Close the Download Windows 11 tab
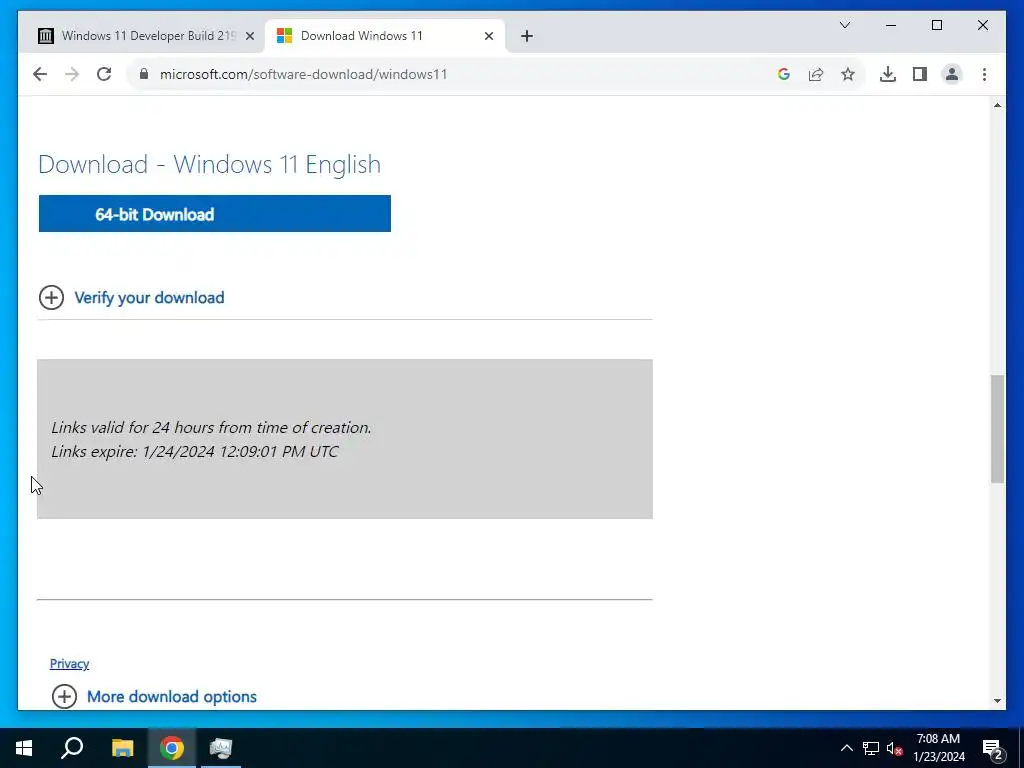 pyautogui.click(x=488, y=37)
